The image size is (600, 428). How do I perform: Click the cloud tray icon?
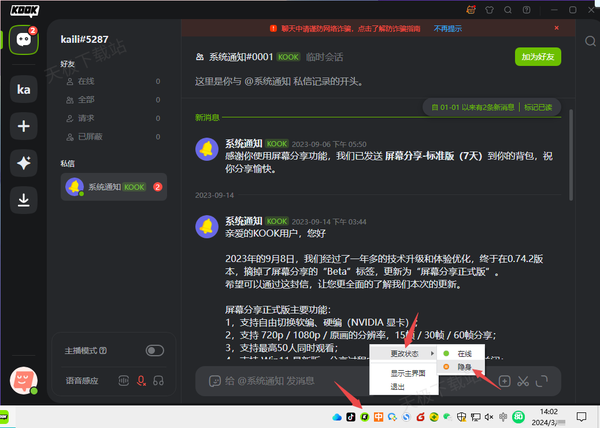click(x=337, y=417)
